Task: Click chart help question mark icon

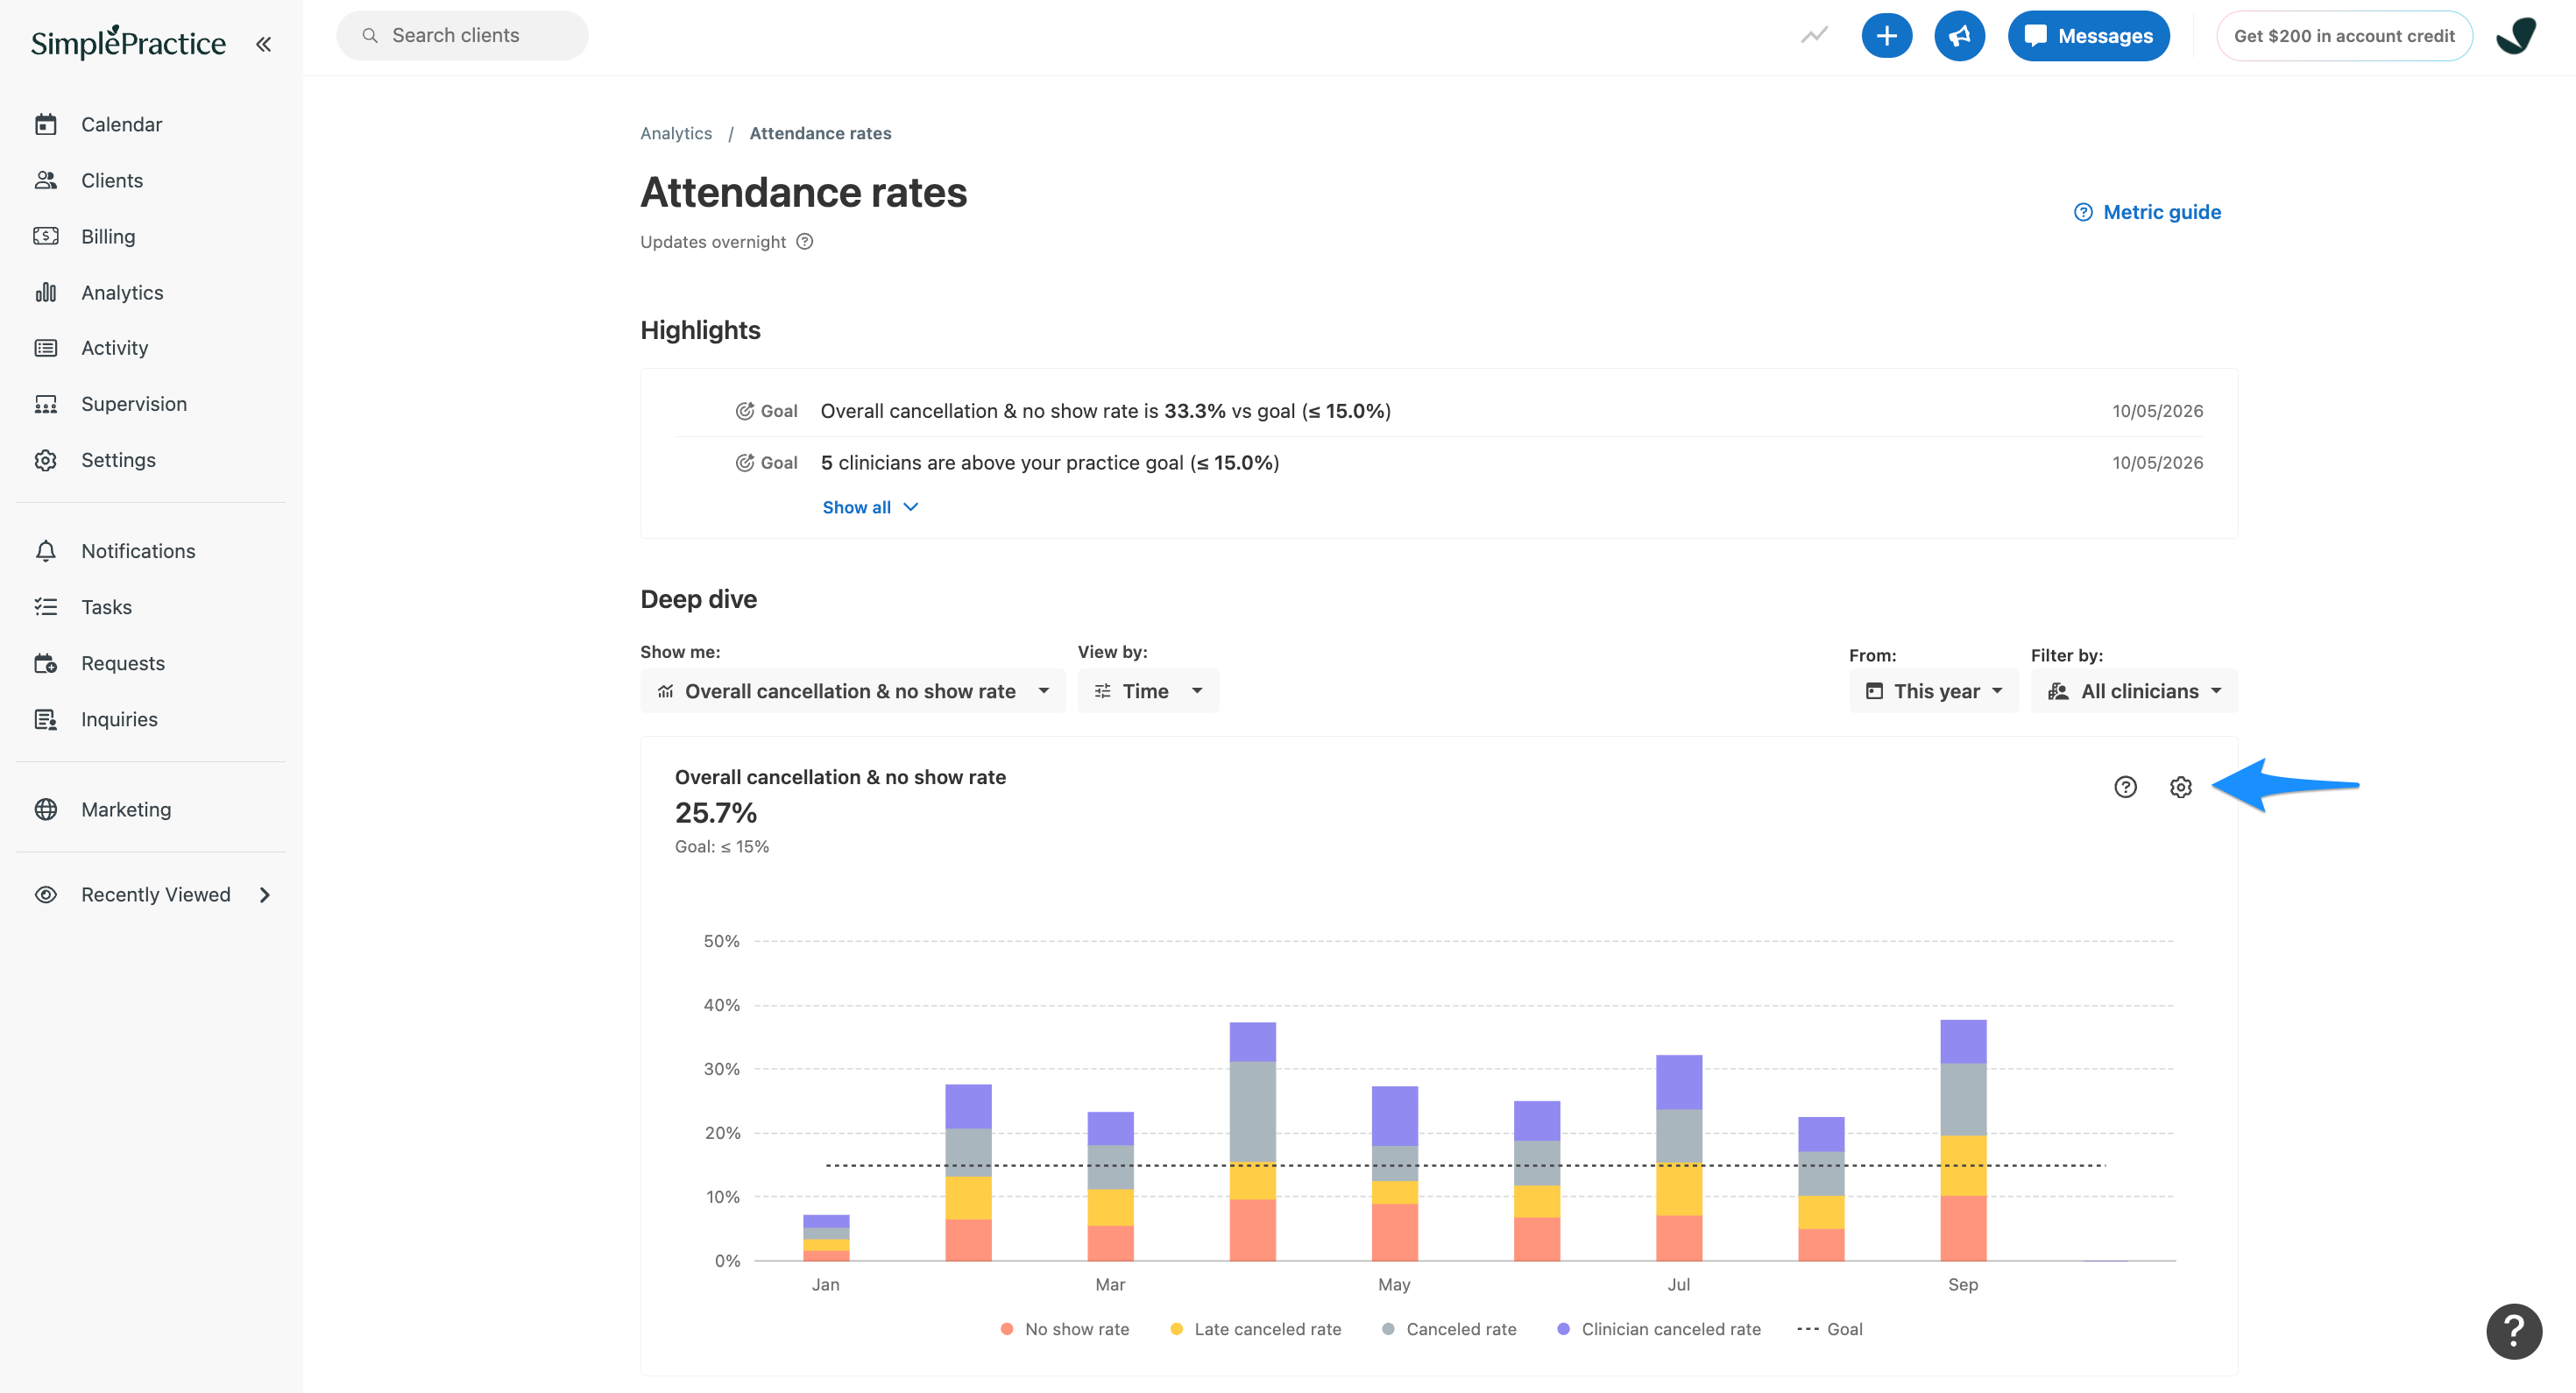Action: pyautogui.click(x=2125, y=787)
